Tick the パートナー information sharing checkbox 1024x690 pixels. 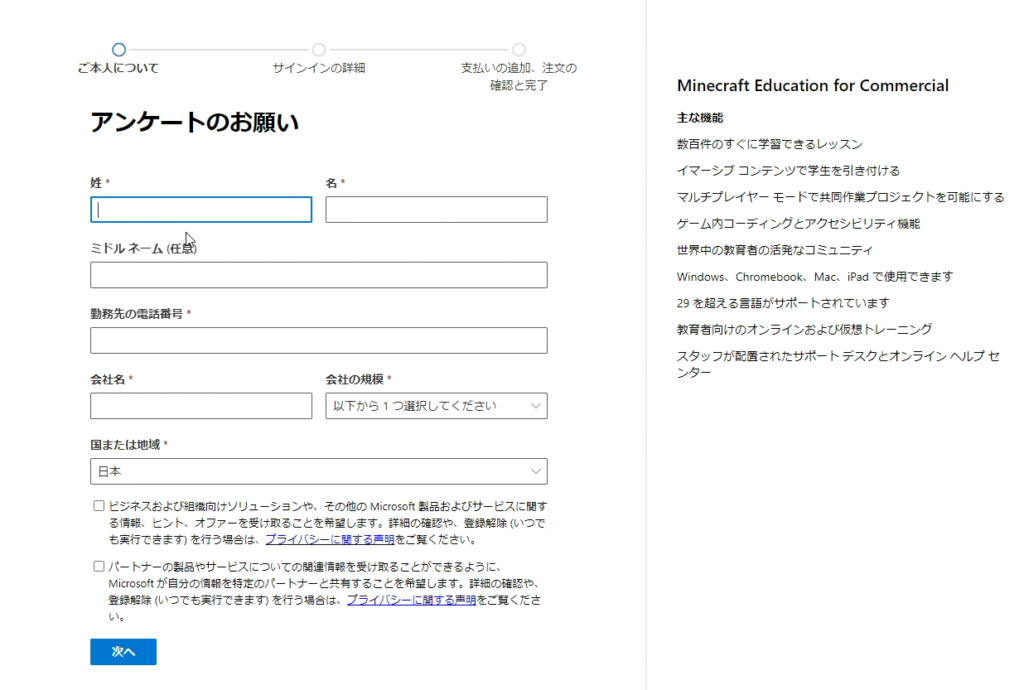(x=99, y=566)
